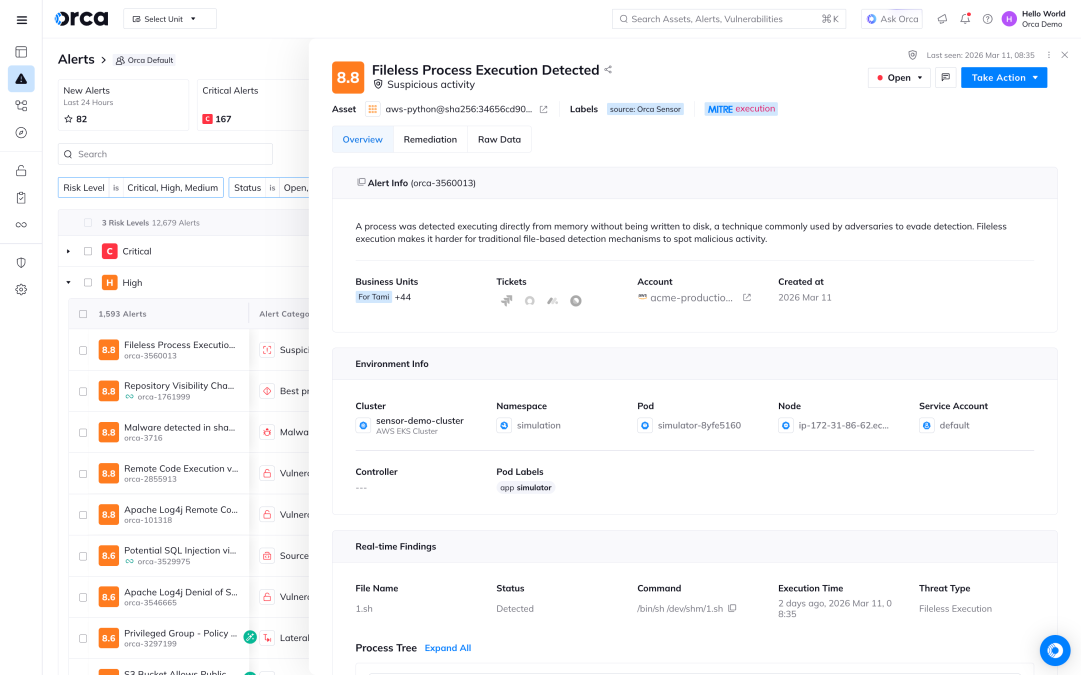
Task: Open the Alerts section in the sidebar
Action: 21,79
